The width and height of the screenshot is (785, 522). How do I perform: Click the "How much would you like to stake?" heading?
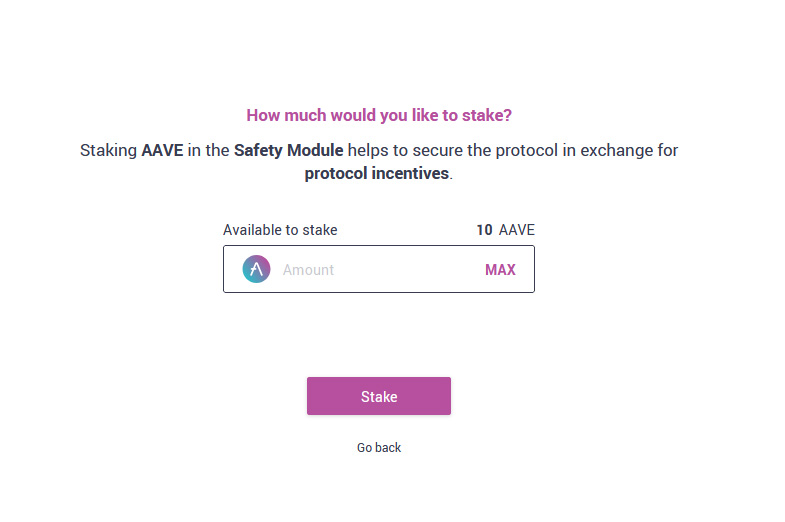(379, 115)
